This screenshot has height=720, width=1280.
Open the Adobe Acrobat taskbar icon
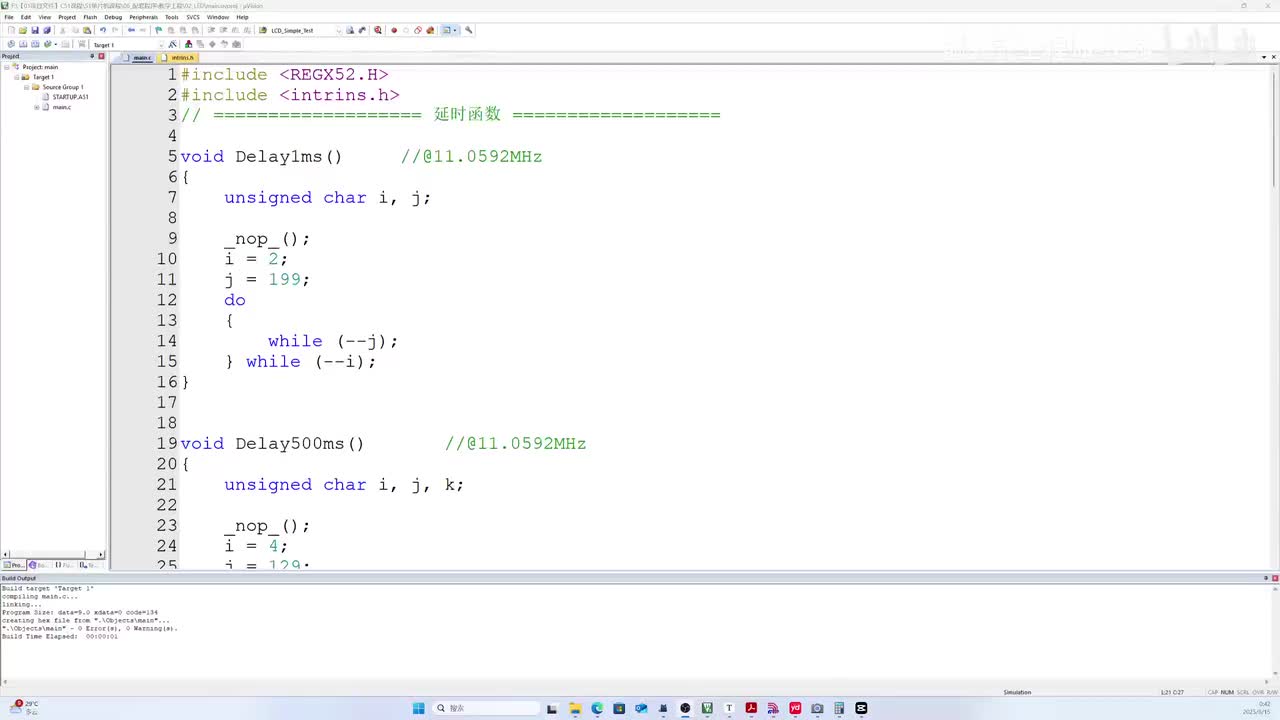[751, 708]
